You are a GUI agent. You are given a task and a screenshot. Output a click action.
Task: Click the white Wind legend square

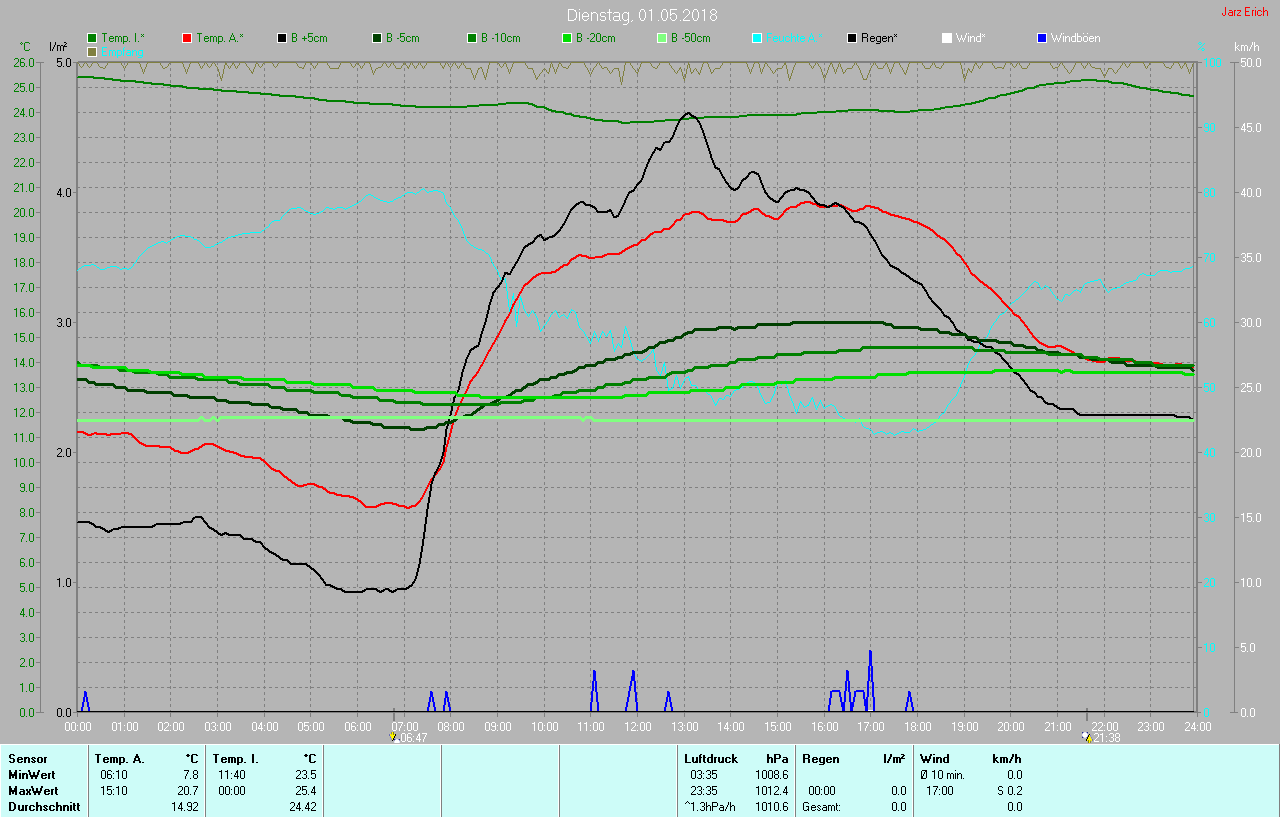pos(947,38)
